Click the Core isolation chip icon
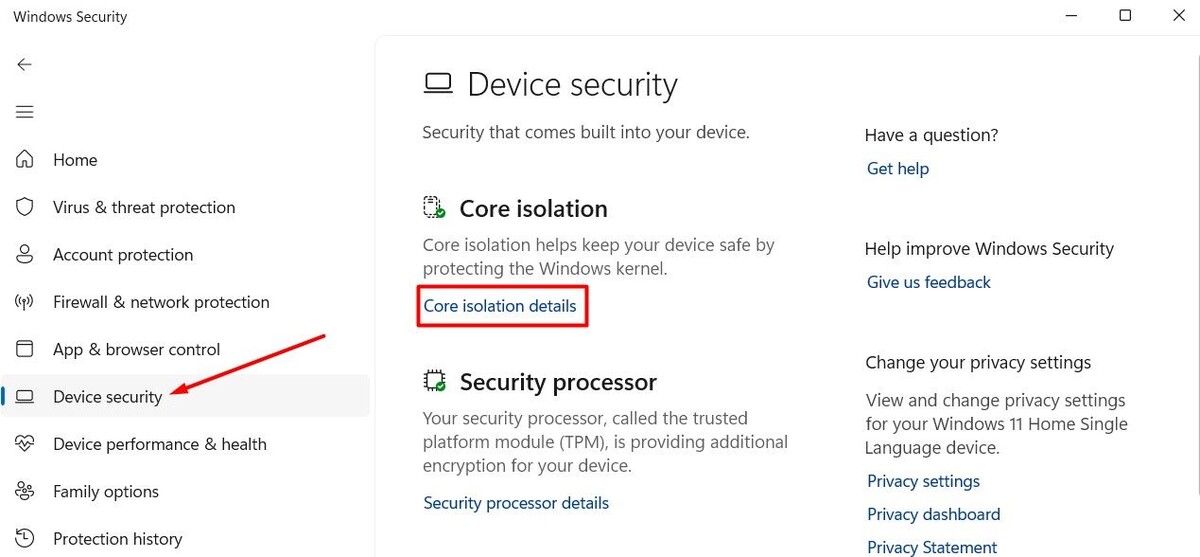Screen dimensions: 1200x557 pos(434,208)
